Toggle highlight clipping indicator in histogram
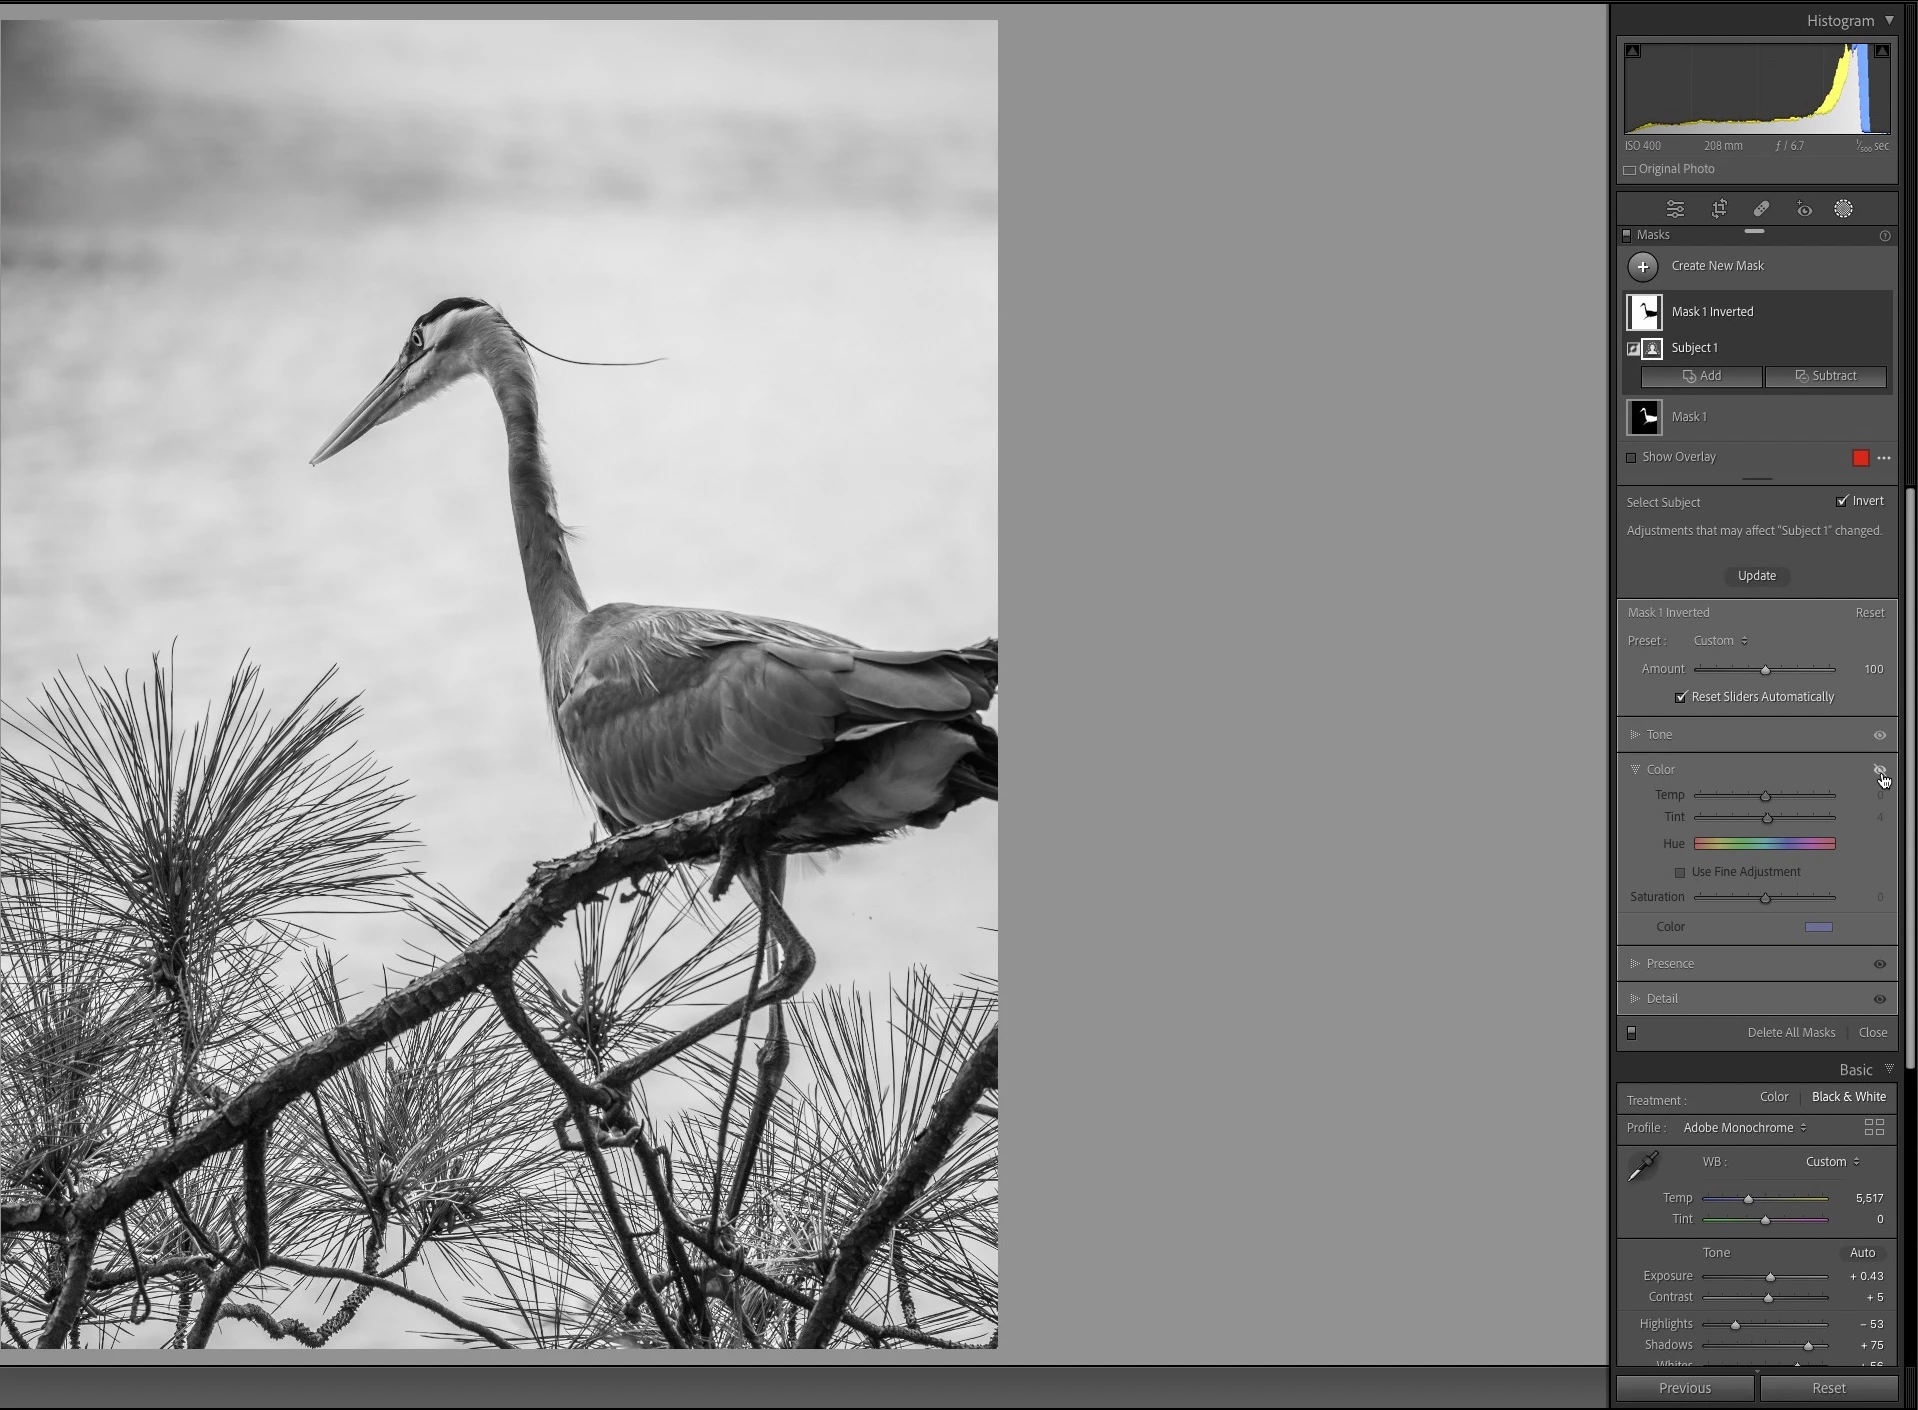 (x=1881, y=51)
